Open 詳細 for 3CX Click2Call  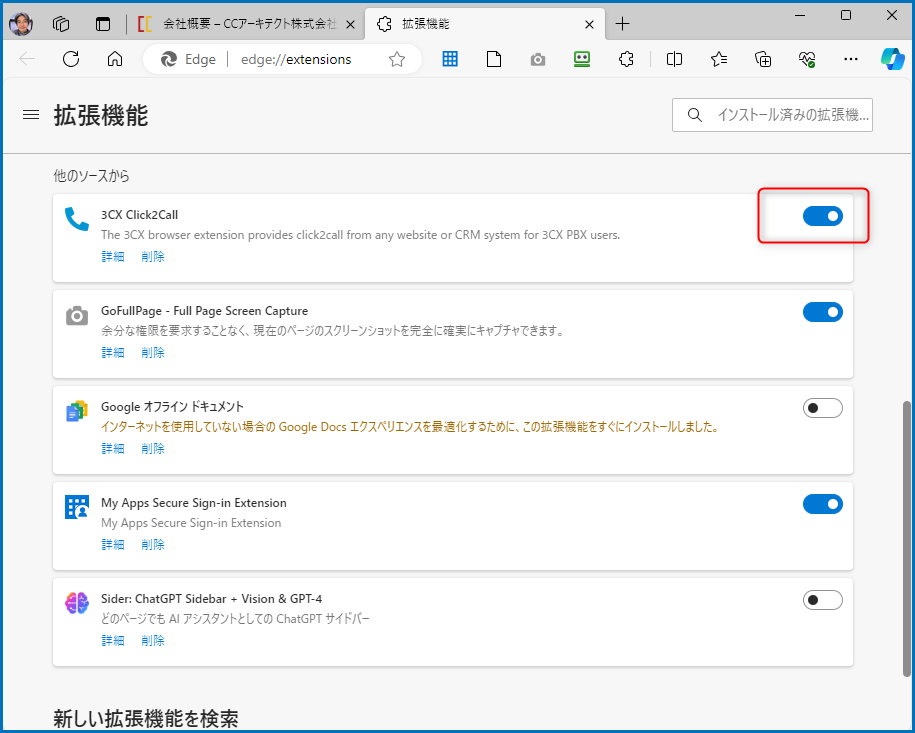click(x=113, y=257)
